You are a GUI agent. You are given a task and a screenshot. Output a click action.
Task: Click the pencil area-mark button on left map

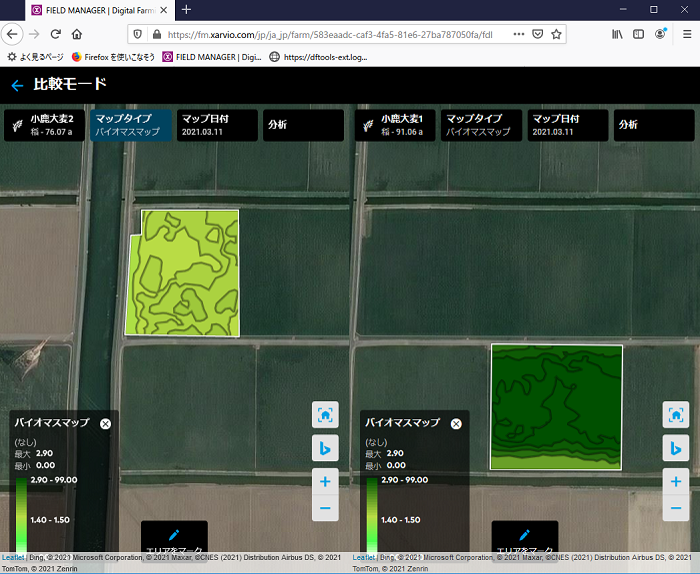(x=174, y=537)
